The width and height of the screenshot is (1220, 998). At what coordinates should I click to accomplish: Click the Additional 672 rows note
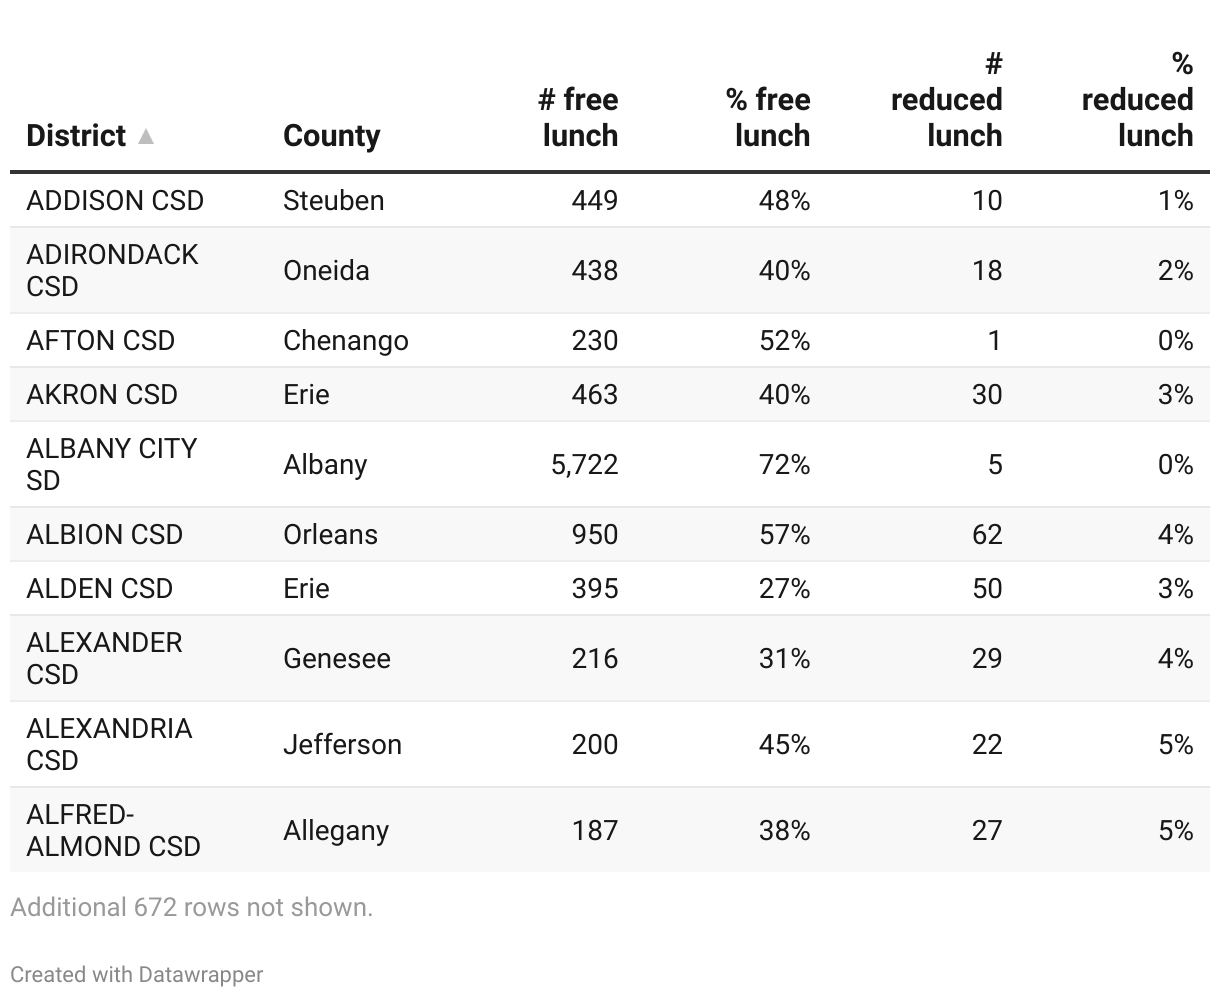[191, 907]
